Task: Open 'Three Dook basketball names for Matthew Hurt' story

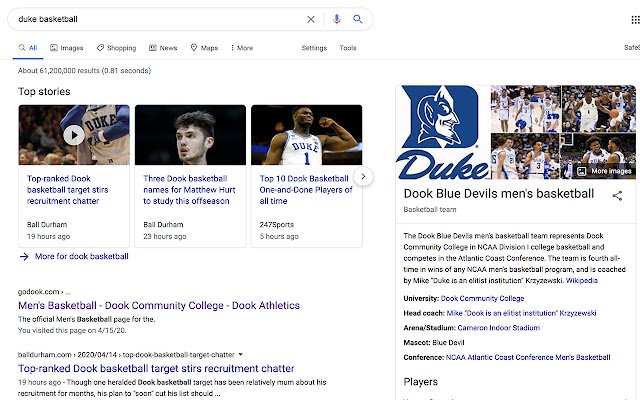Action: [189, 190]
